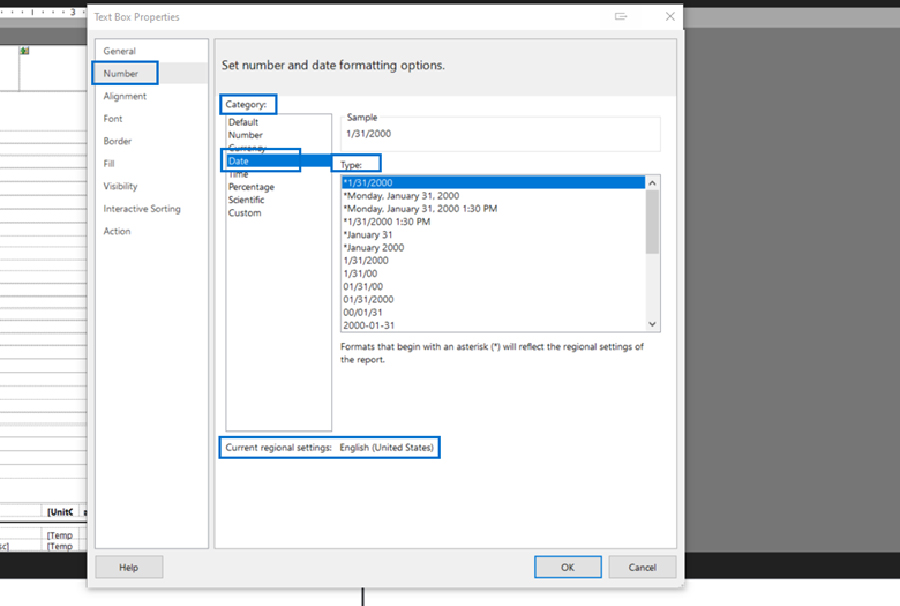This screenshot has width=900, height=606.
Task: Click the green icon in report cell
Action: (25, 51)
